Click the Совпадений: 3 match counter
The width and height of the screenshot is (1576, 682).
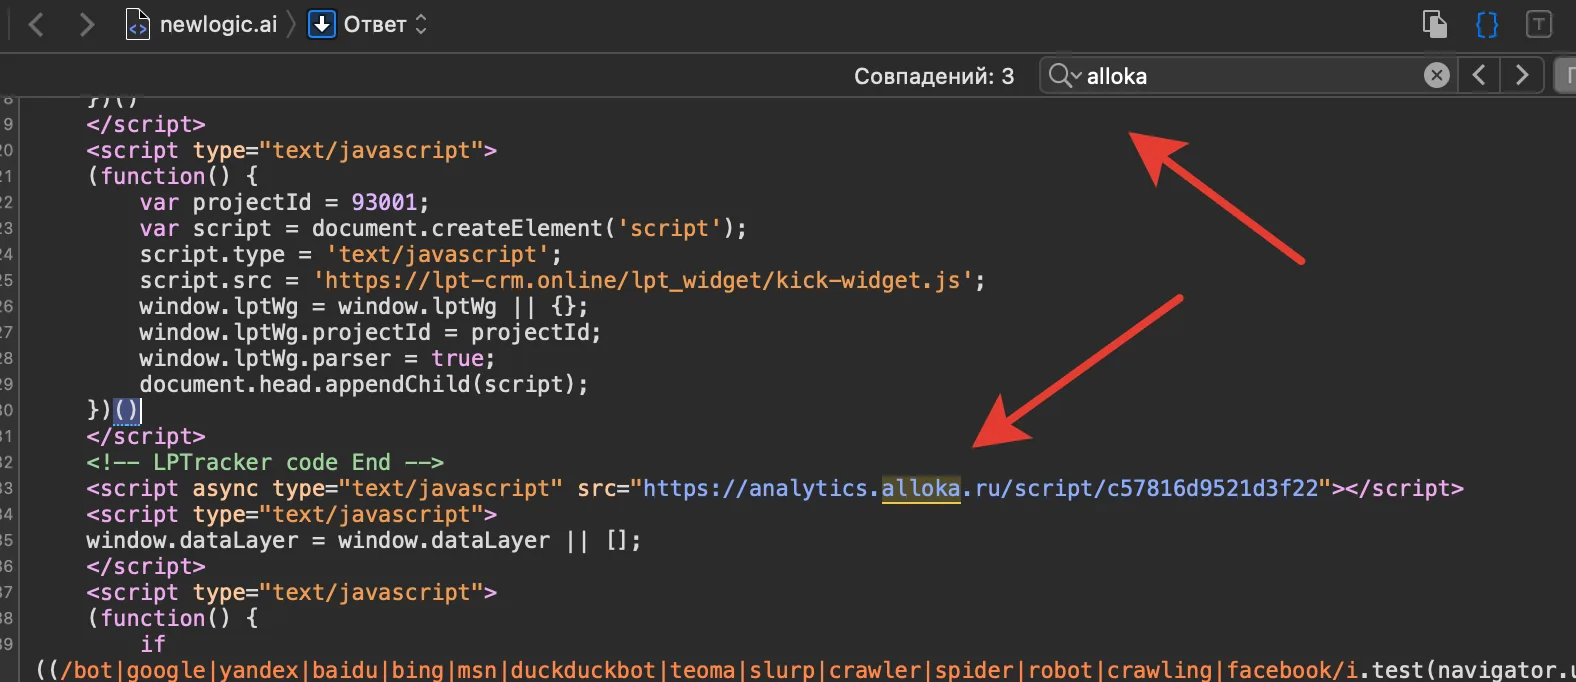coord(934,76)
